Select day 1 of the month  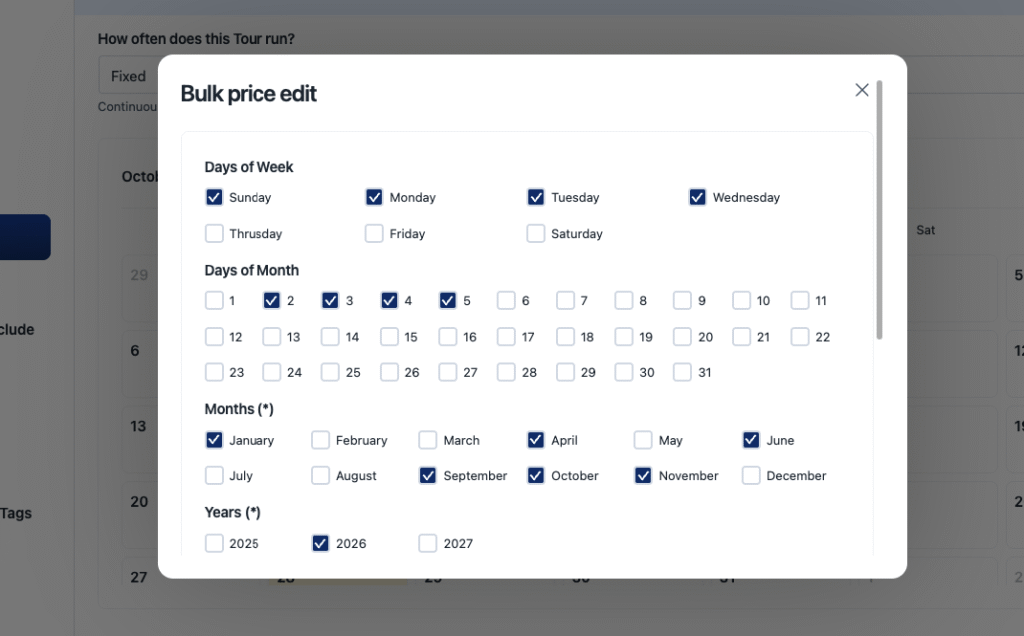(214, 300)
